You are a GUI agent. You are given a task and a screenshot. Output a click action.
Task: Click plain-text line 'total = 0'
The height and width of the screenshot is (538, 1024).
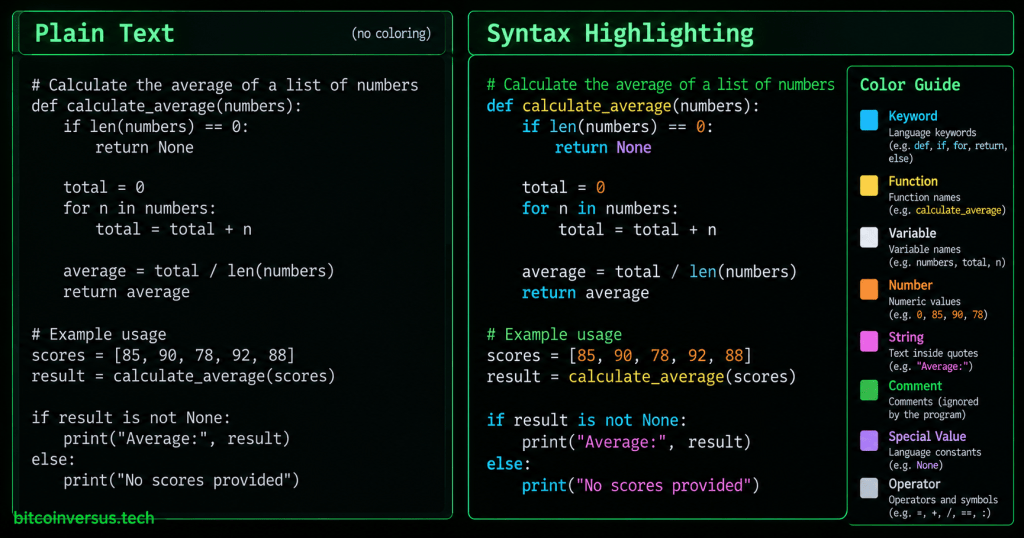click(x=104, y=187)
